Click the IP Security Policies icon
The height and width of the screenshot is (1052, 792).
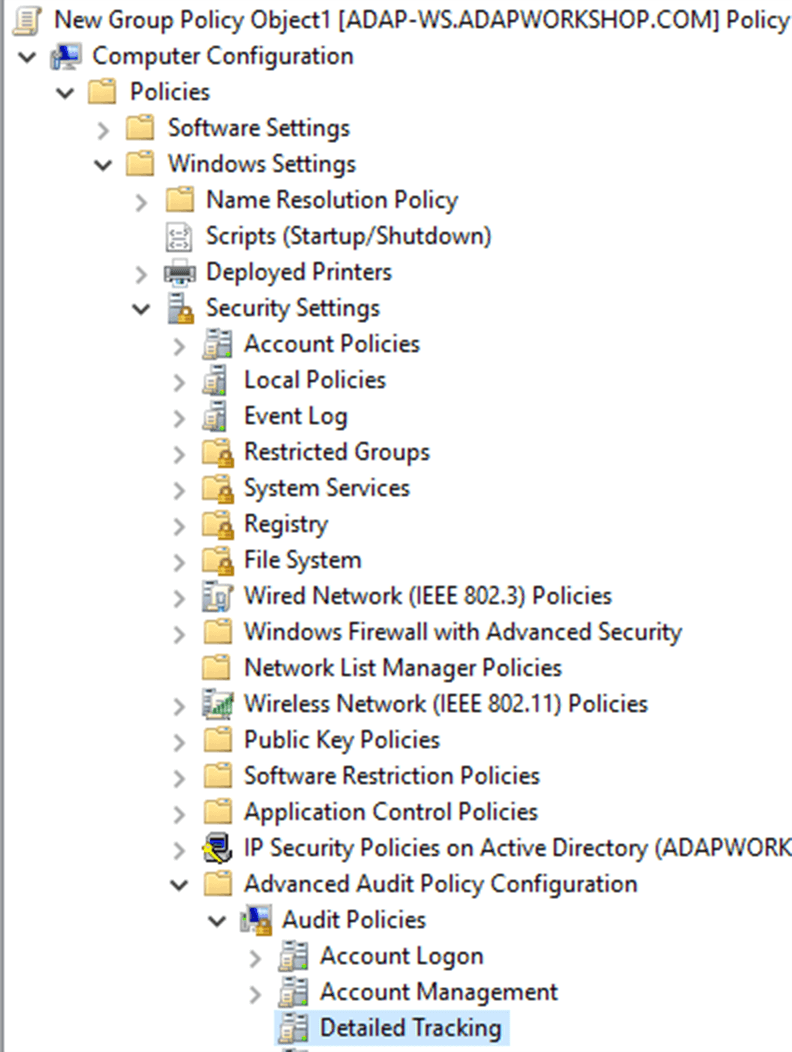[217, 848]
